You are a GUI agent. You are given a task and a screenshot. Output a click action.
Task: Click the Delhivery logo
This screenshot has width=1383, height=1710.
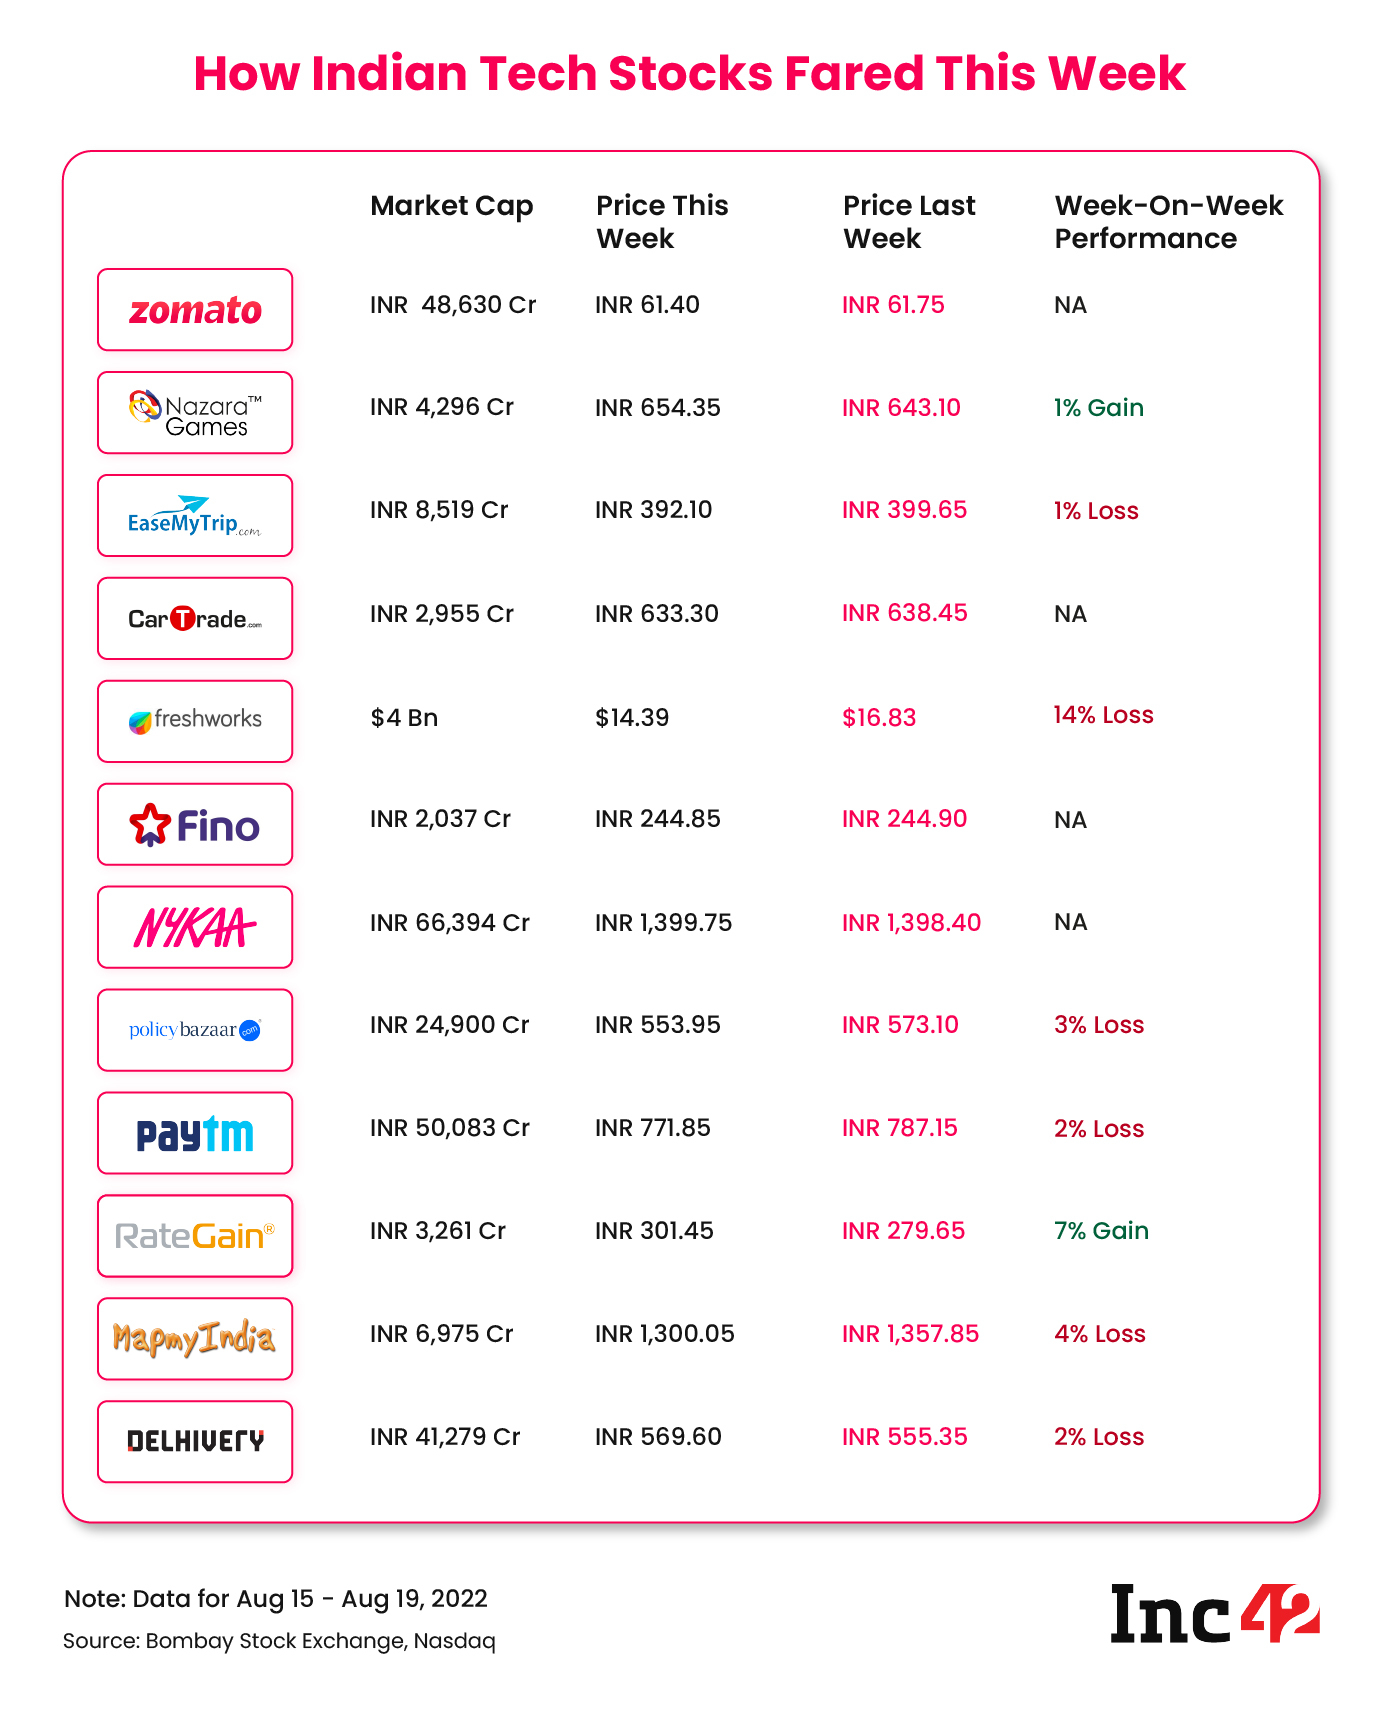click(x=195, y=1441)
